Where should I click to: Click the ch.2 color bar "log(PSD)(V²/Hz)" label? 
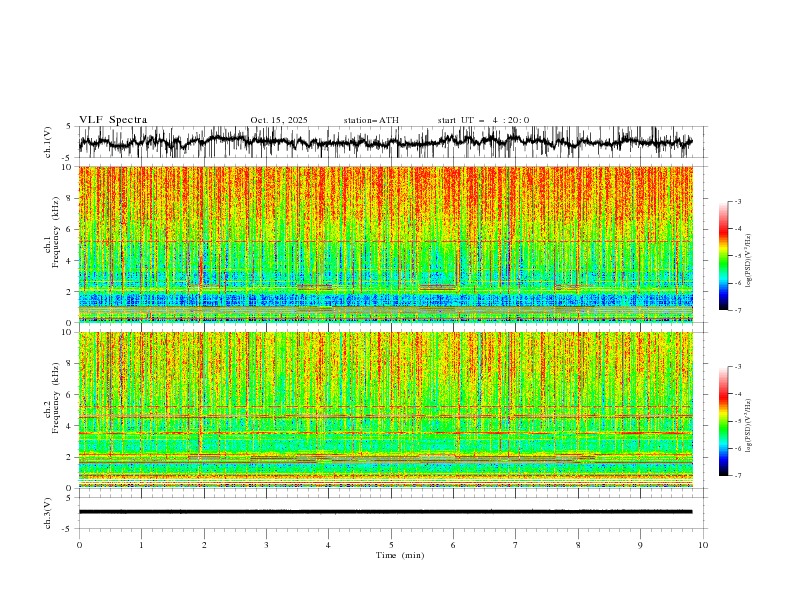(748, 426)
